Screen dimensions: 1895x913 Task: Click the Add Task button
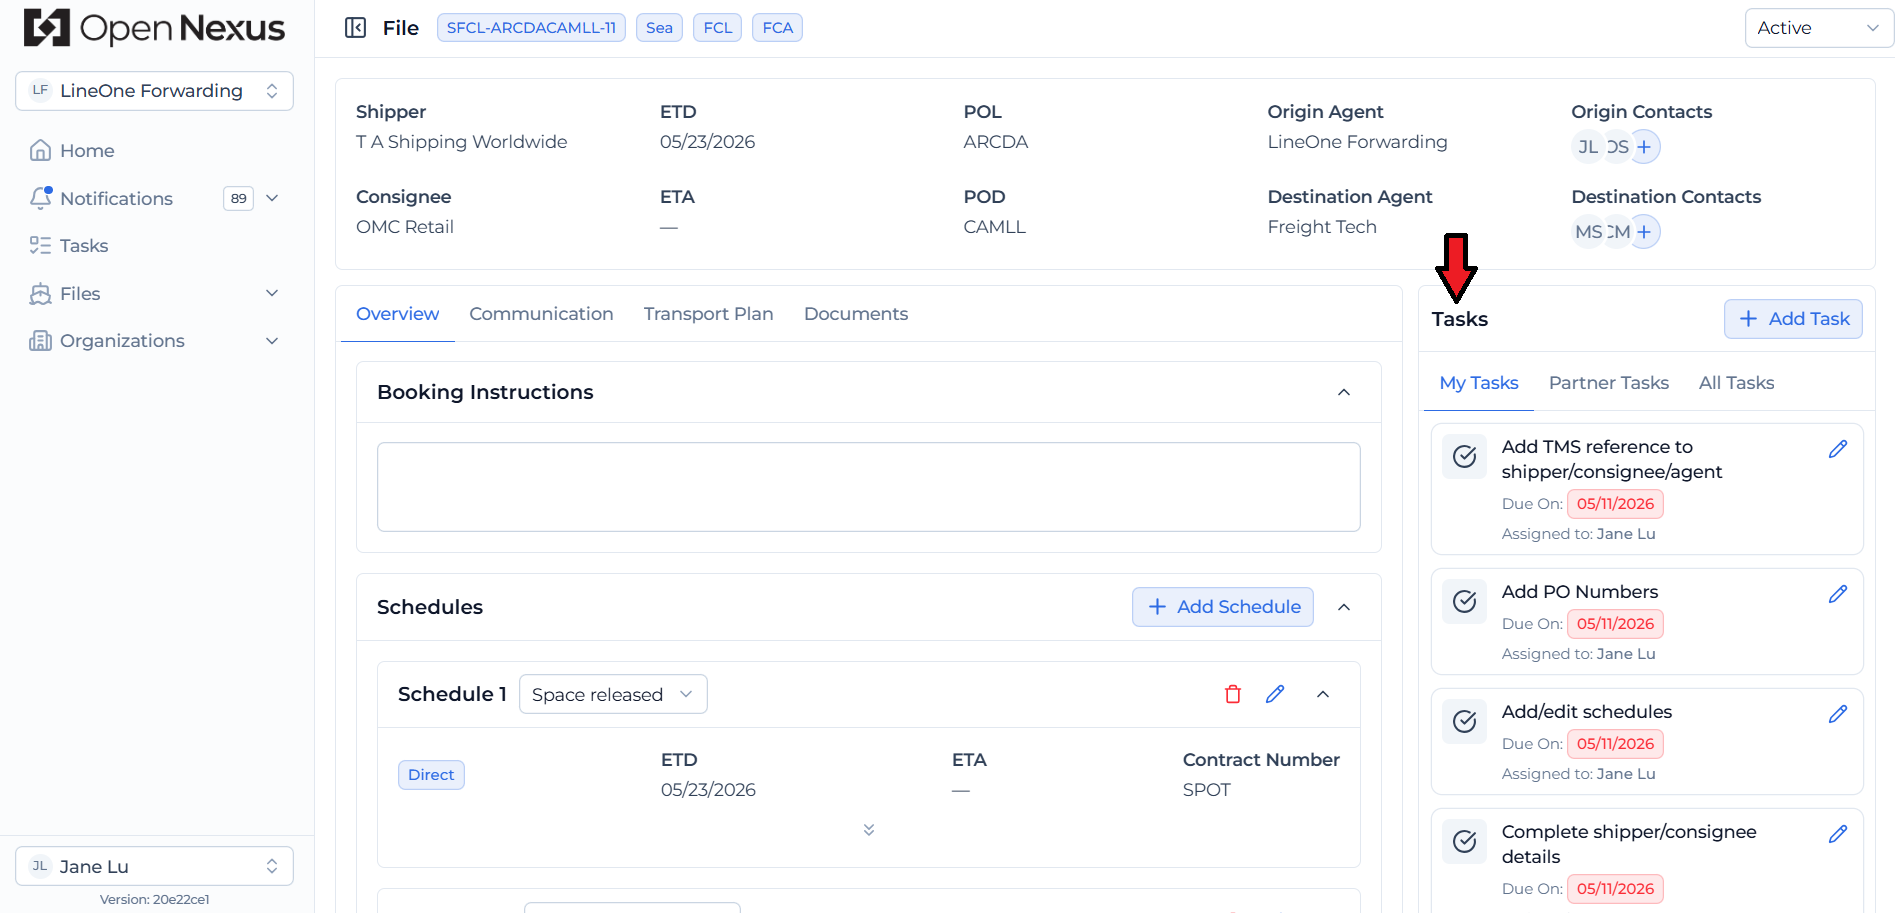1793,319
